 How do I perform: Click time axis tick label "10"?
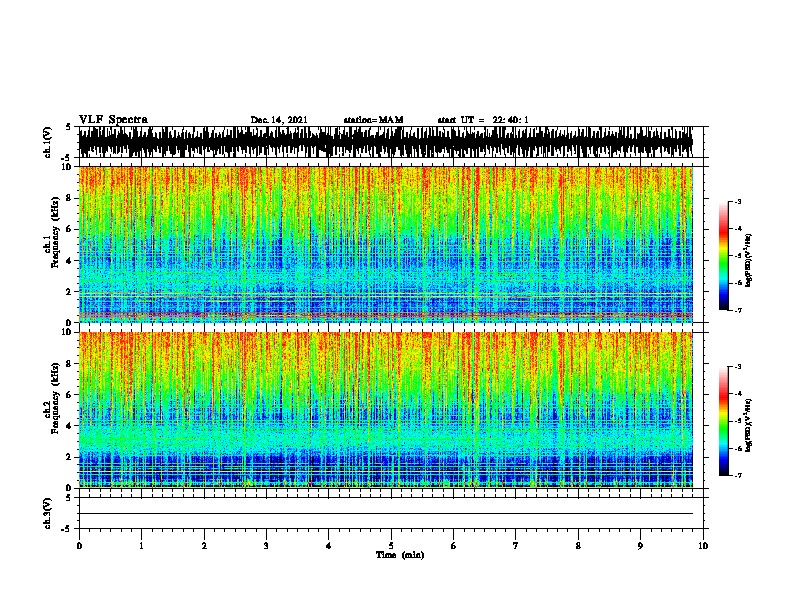(703, 546)
